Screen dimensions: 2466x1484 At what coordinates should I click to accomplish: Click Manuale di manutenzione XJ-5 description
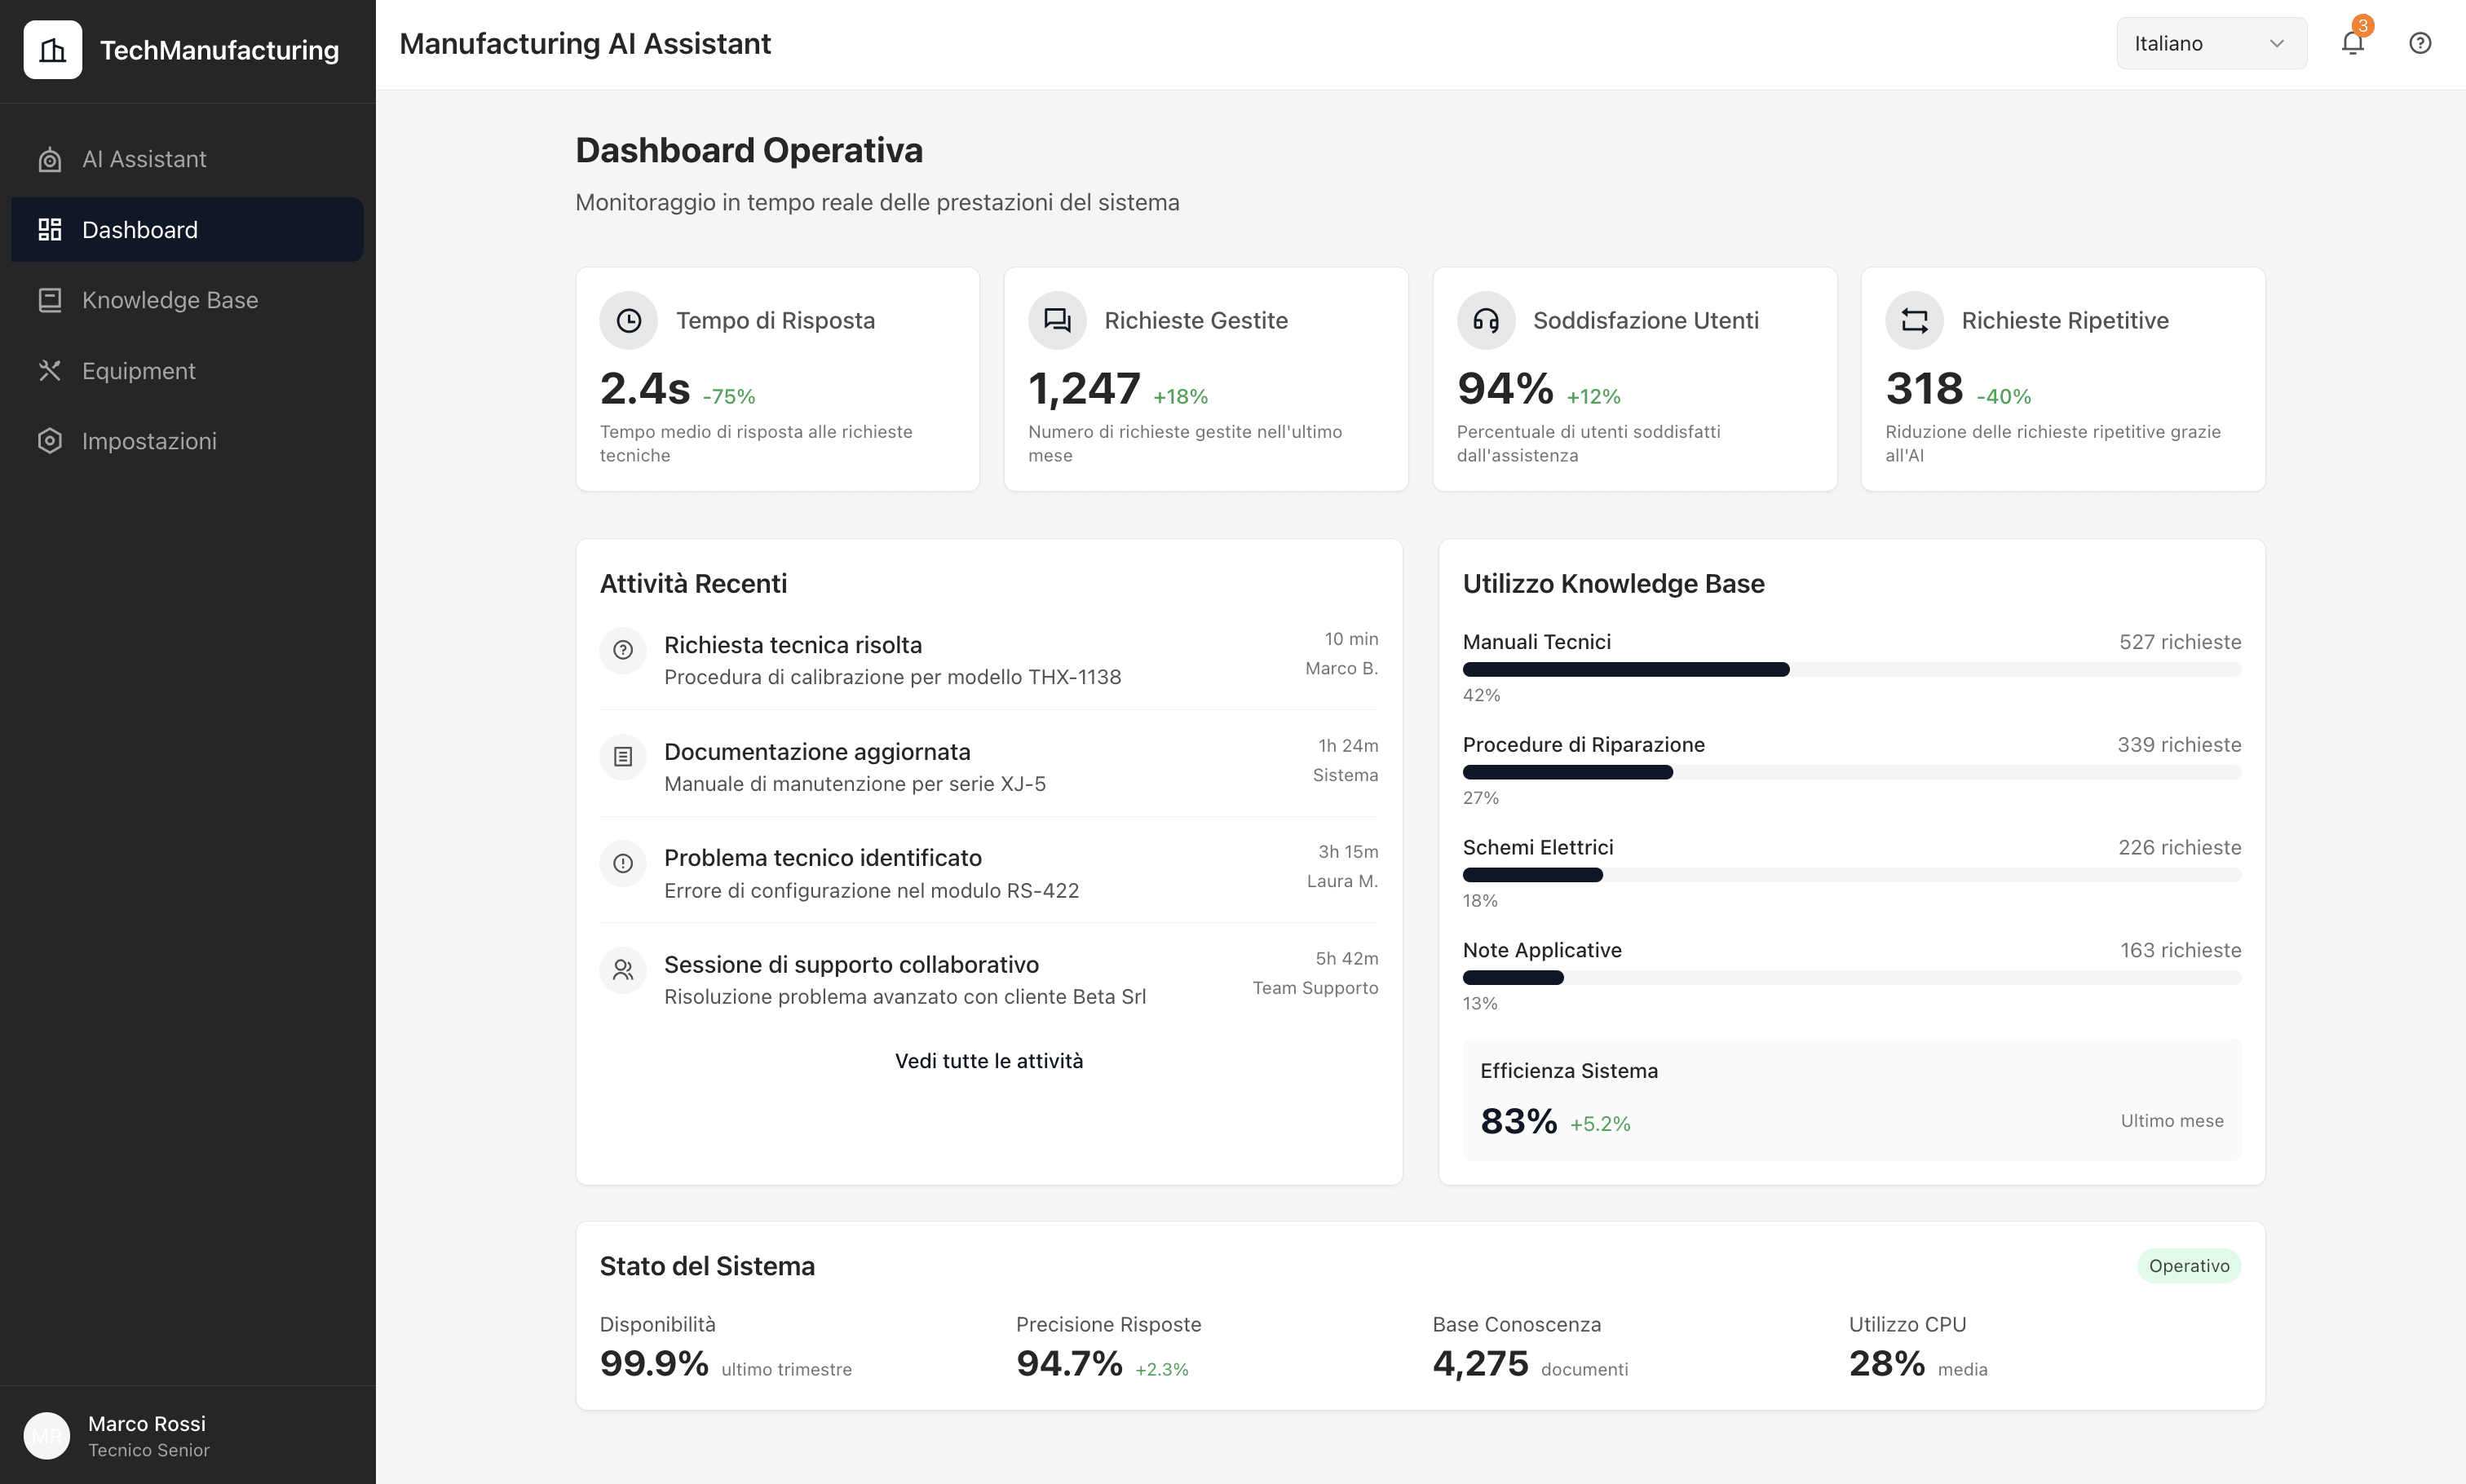(x=855, y=784)
